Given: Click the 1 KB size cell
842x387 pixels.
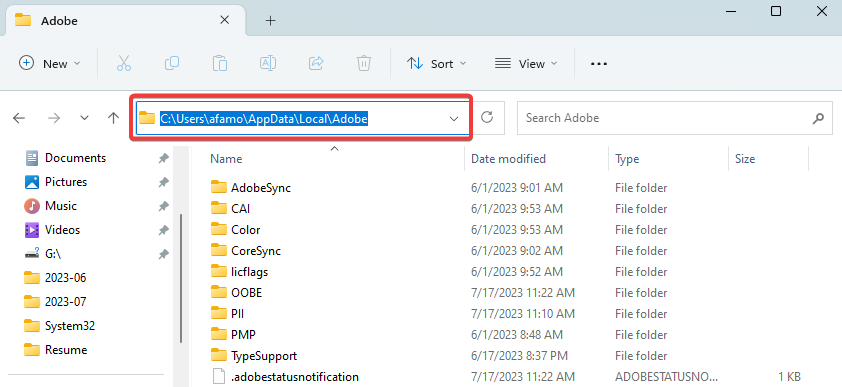Looking at the screenshot, I should click(x=789, y=377).
